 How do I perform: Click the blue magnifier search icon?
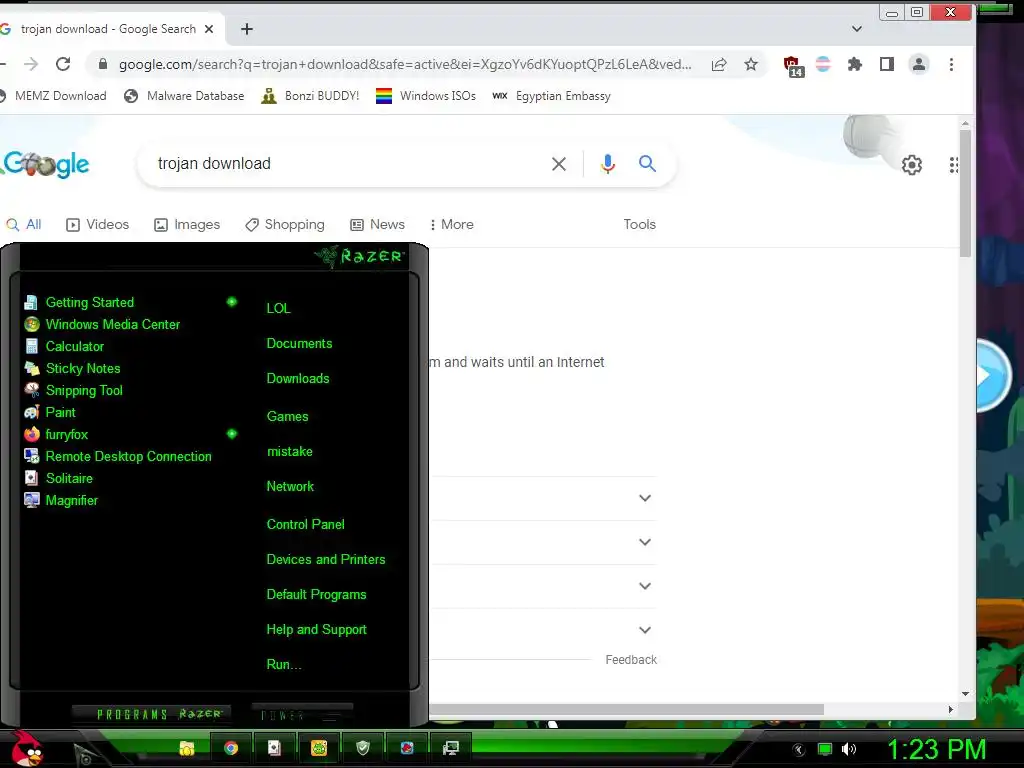coord(647,163)
